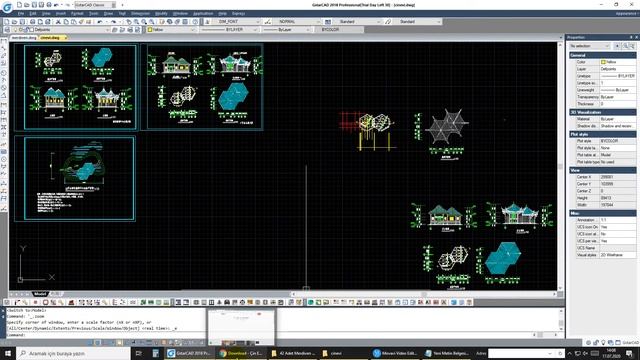Click the yellow swatch in color control toolbar

click(150, 30)
